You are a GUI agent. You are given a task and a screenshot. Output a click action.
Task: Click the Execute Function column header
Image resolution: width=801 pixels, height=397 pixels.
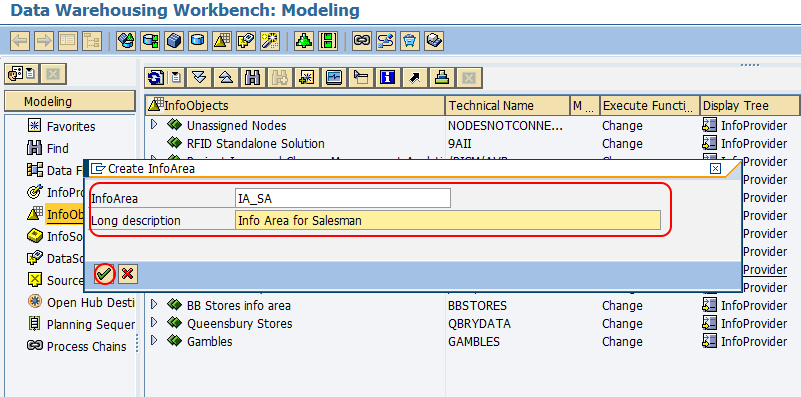click(x=650, y=106)
